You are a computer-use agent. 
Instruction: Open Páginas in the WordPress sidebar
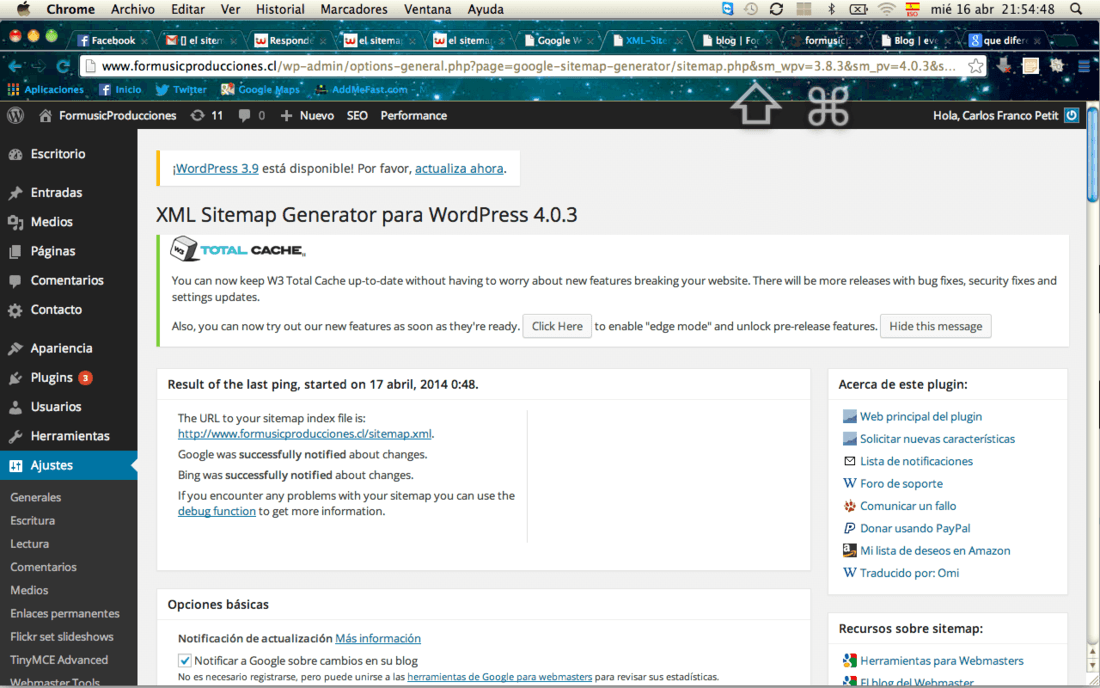(x=53, y=251)
